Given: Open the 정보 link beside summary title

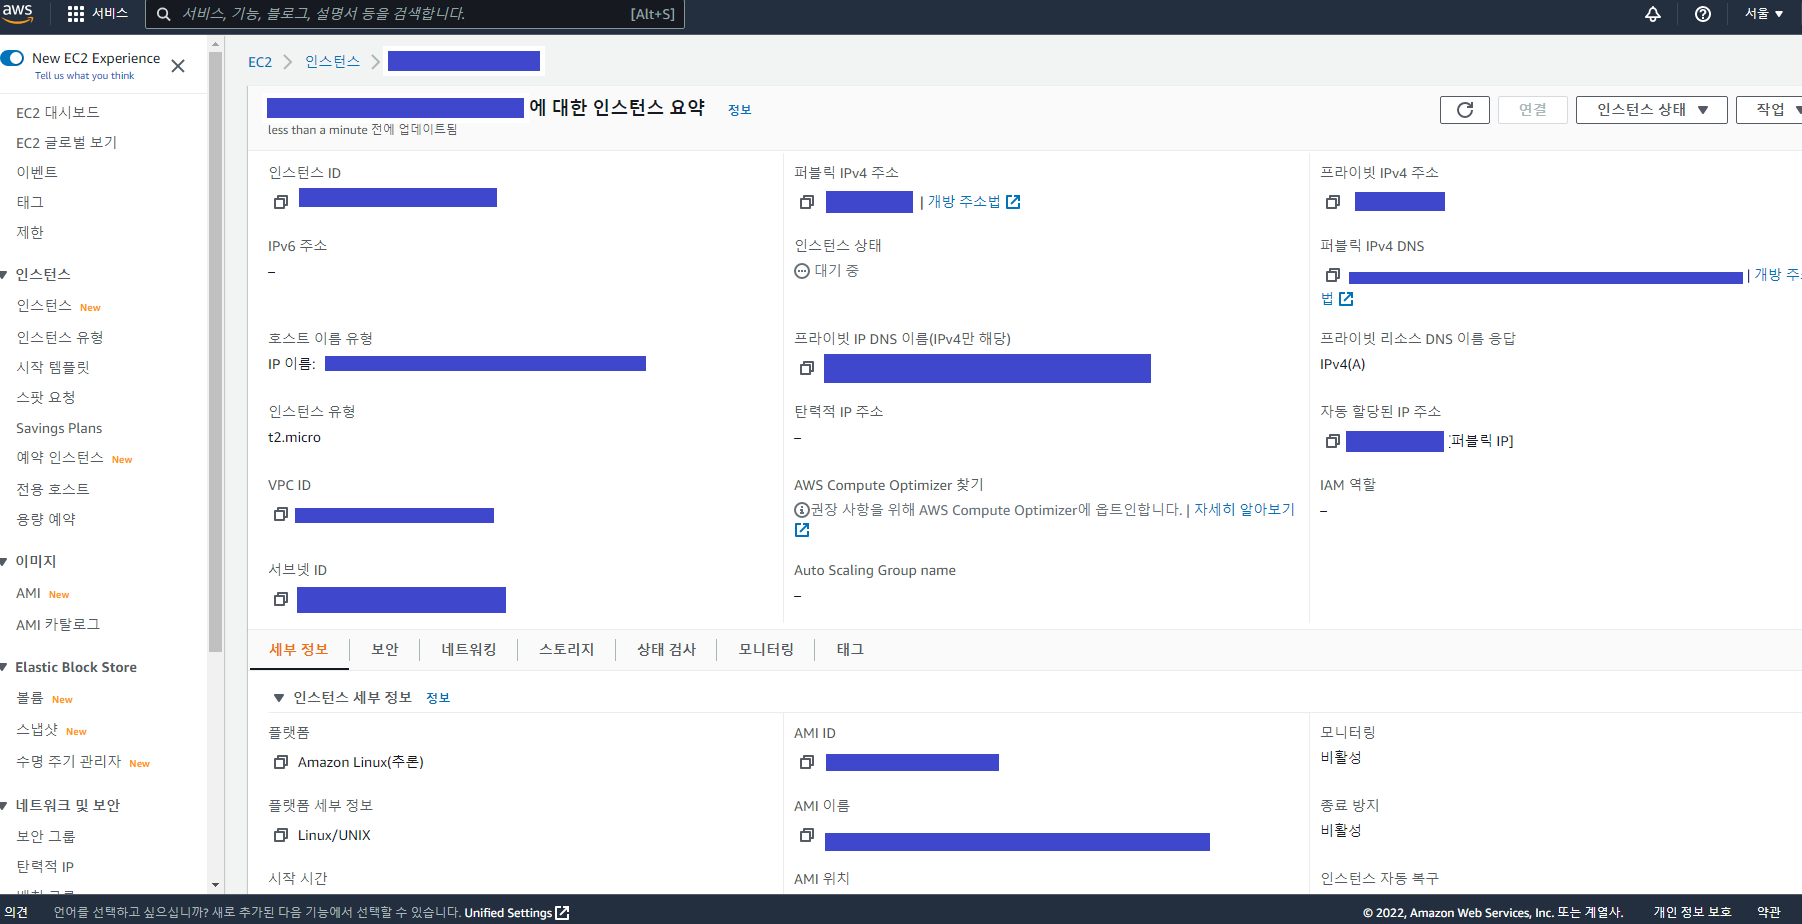Looking at the screenshot, I should 740,110.
